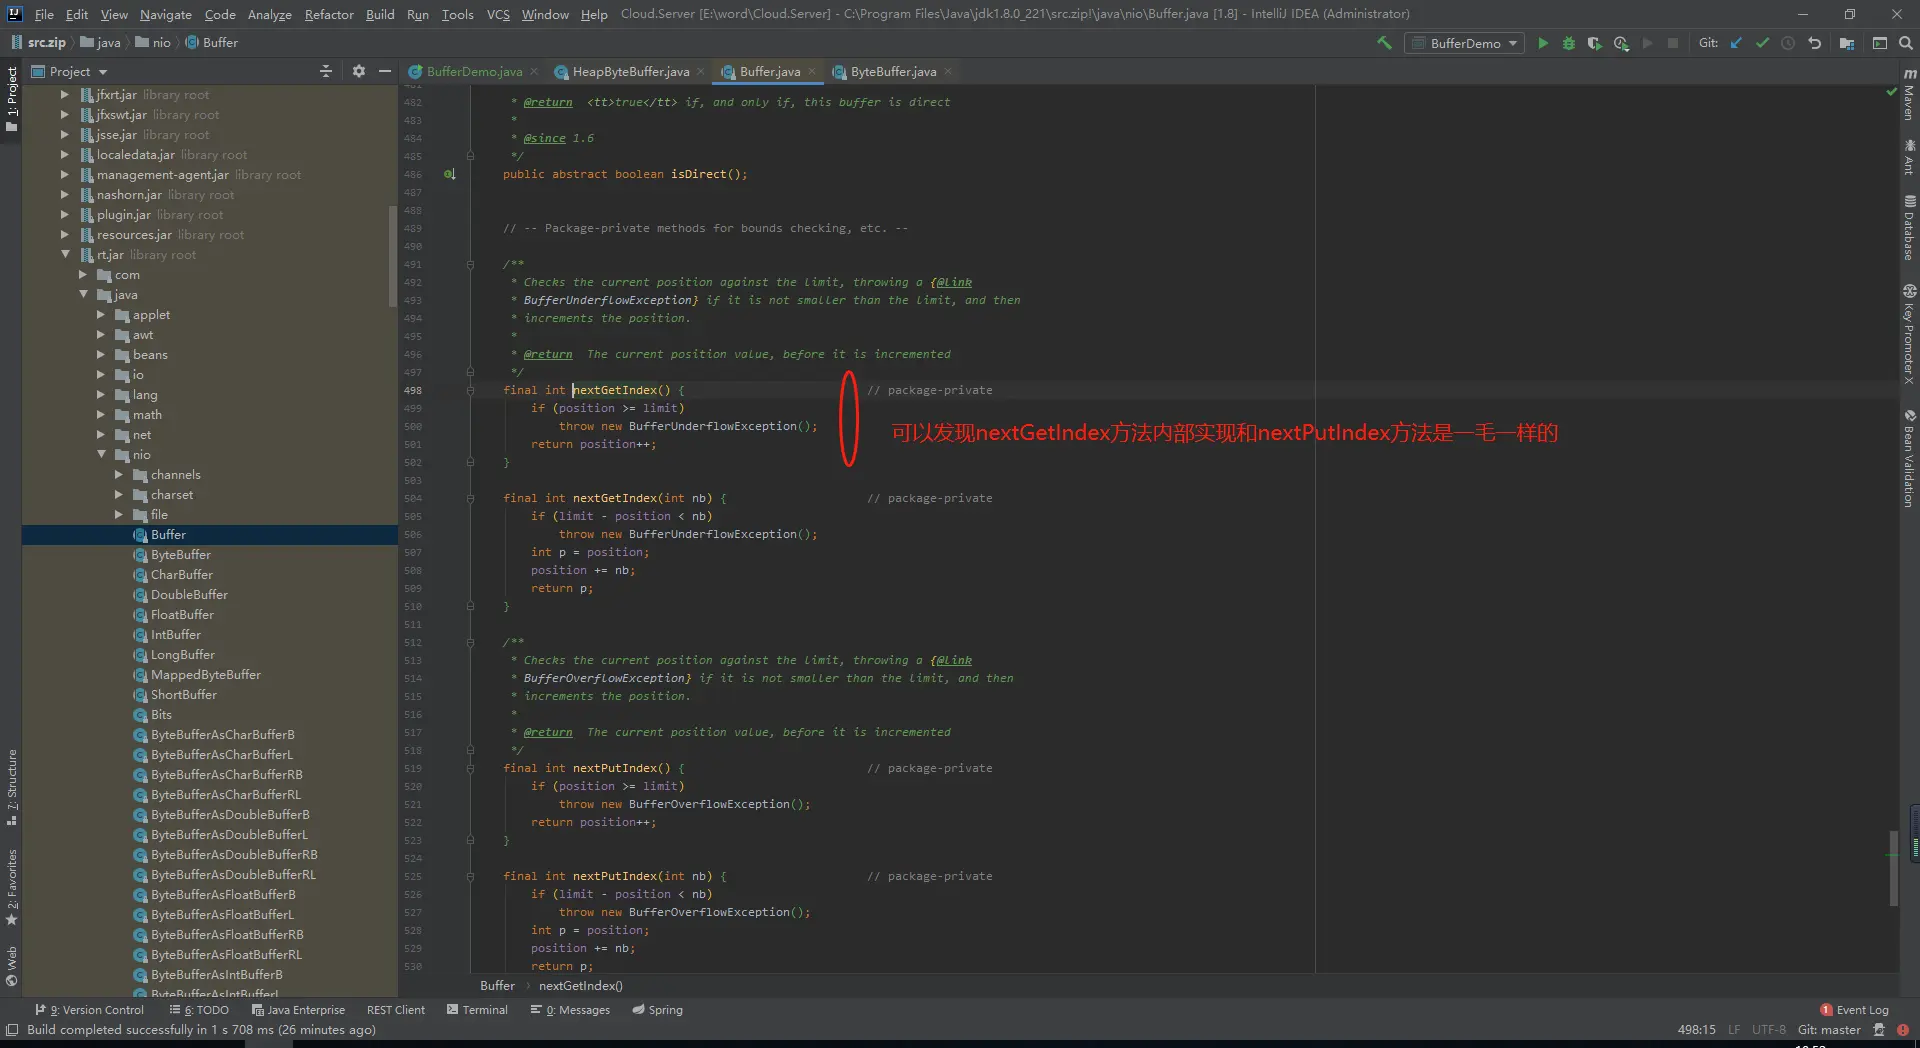1920x1048 pixels.
Task: Click the red error indicator in status bar
Action: [1903, 1029]
